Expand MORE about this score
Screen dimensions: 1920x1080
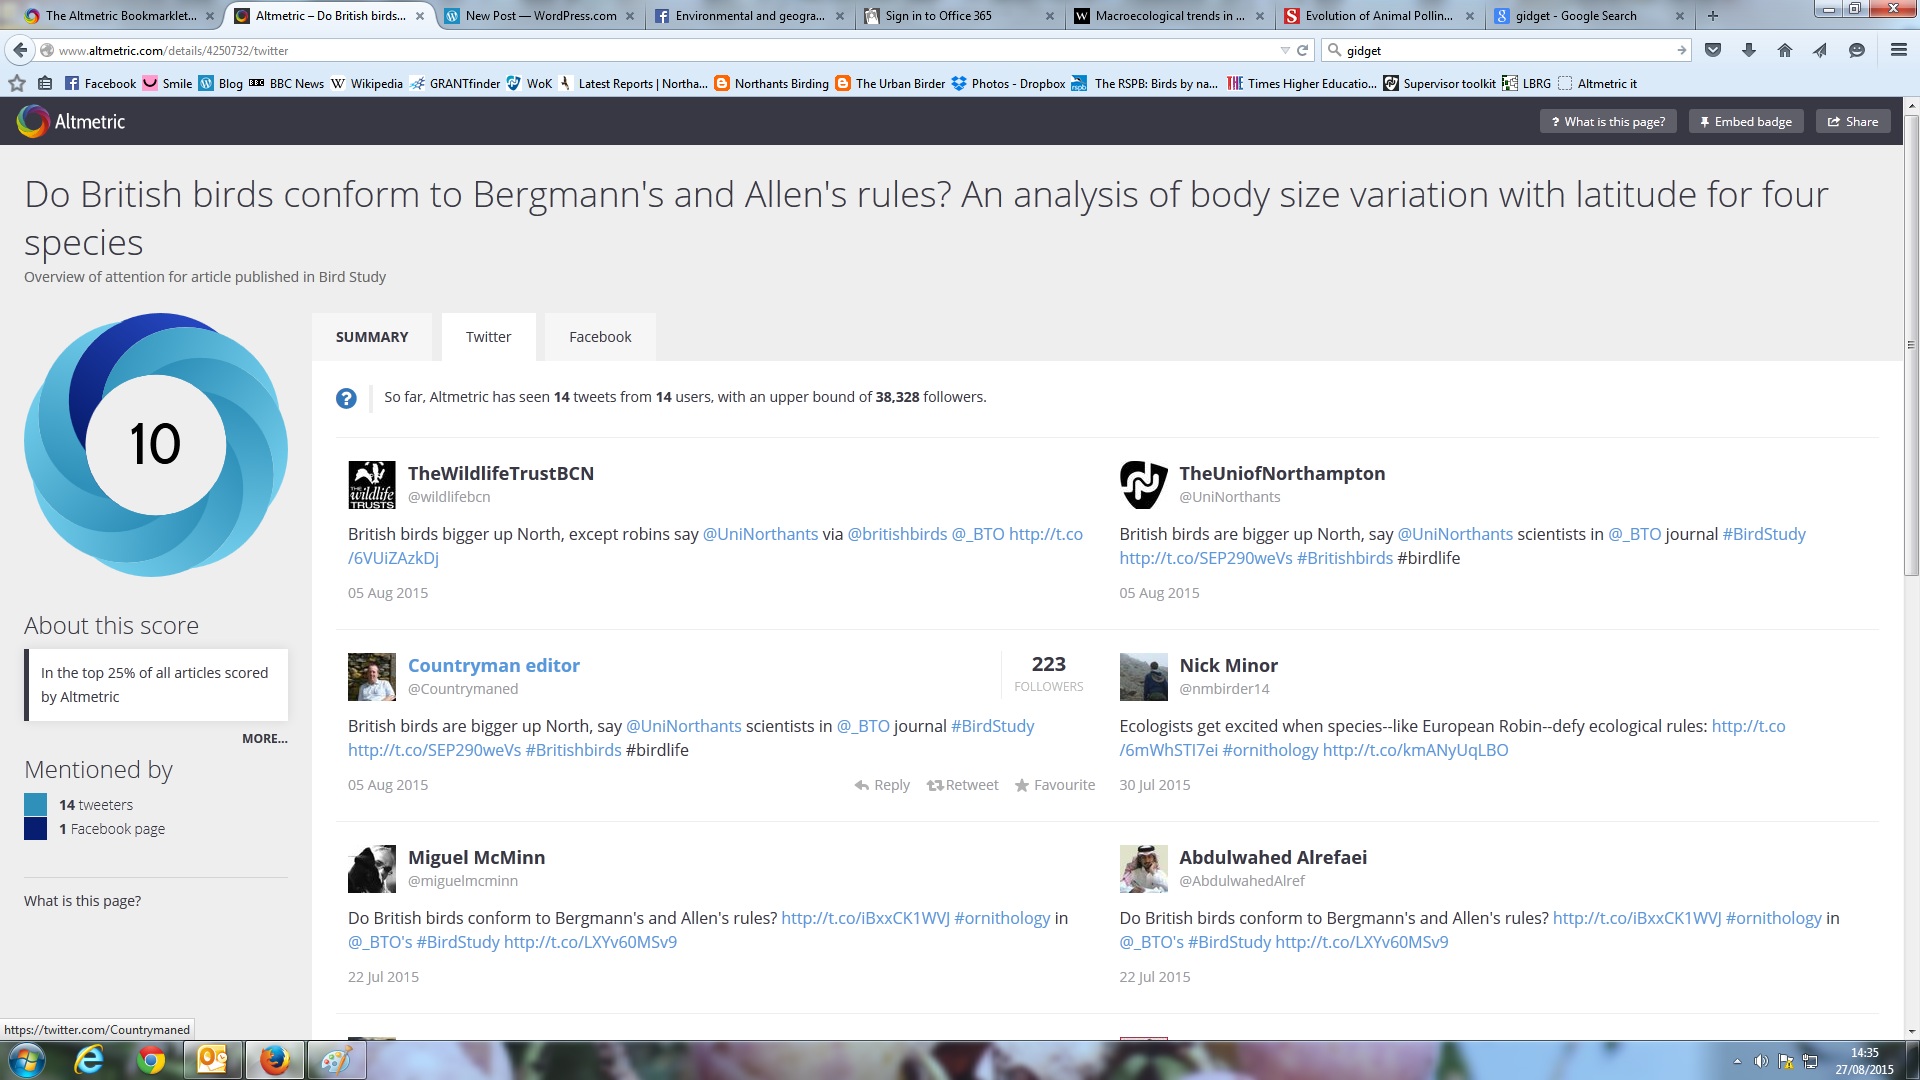[264, 738]
